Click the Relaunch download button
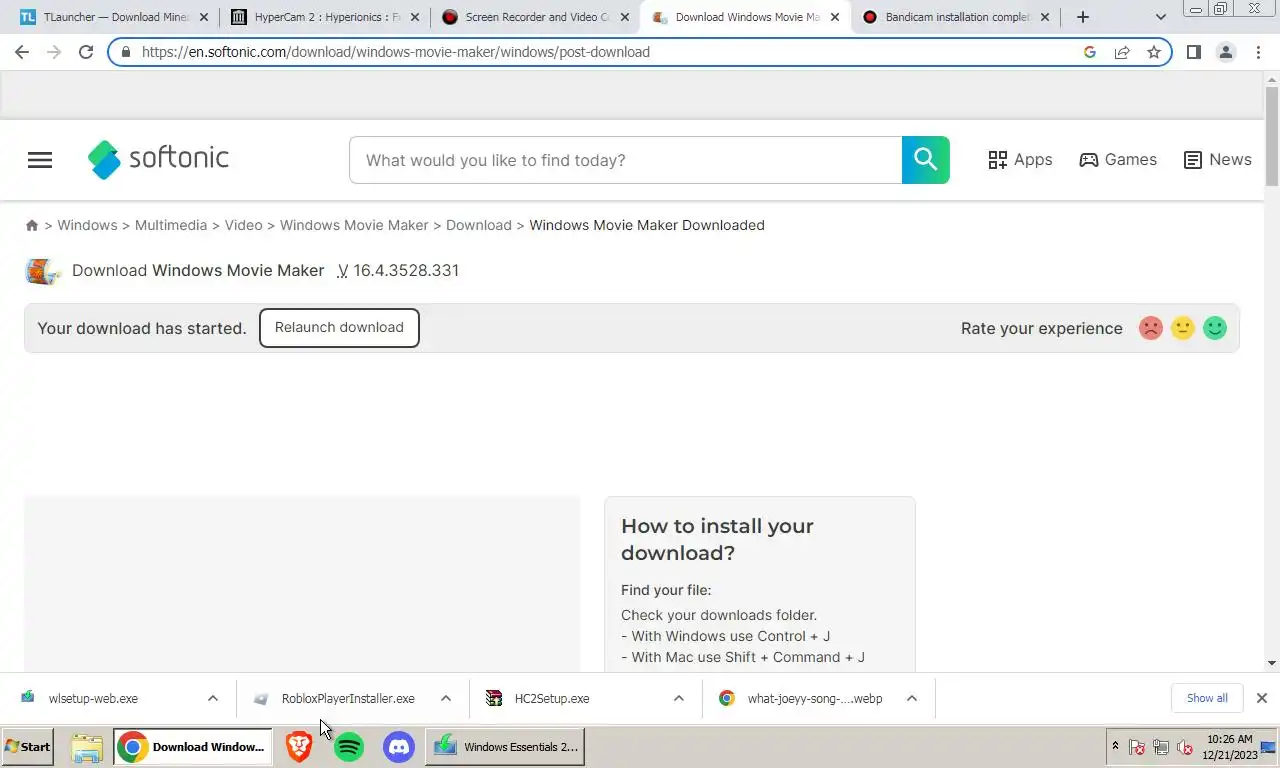Viewport: 1280px width, 768px height. tap(339, 328)
